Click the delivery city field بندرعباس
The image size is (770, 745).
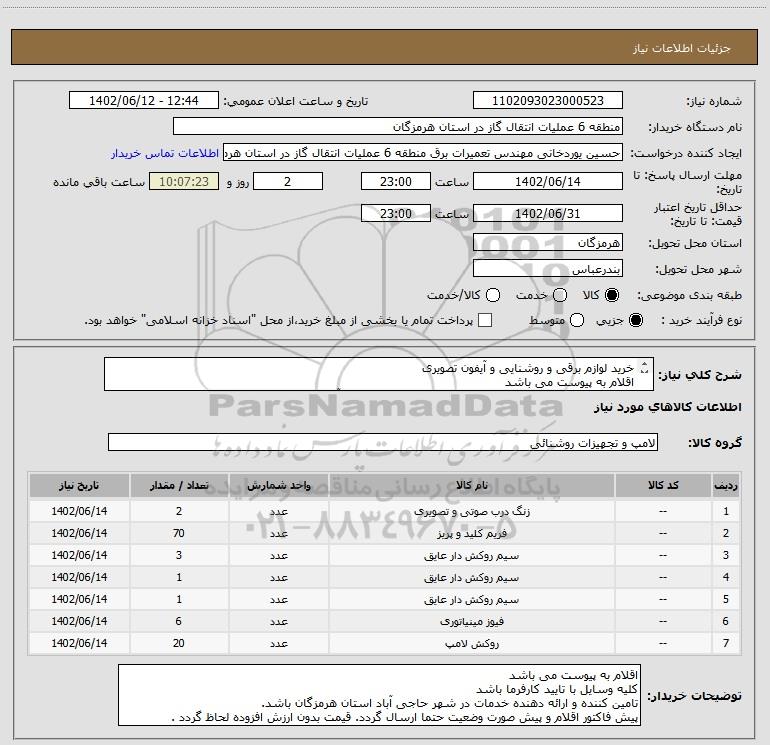point(548,268)
